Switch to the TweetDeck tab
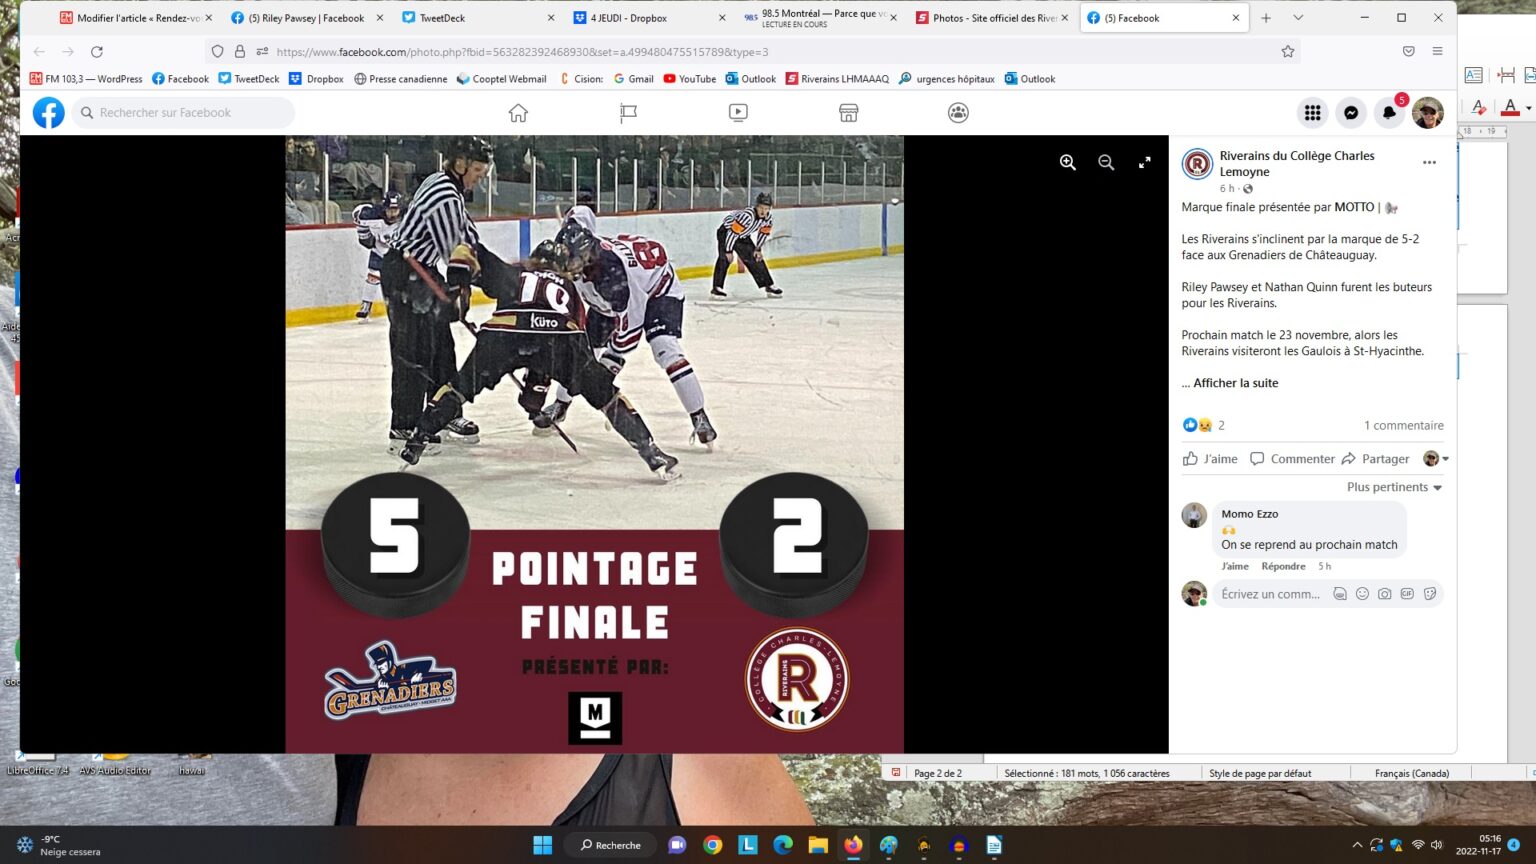 (442, 18)
